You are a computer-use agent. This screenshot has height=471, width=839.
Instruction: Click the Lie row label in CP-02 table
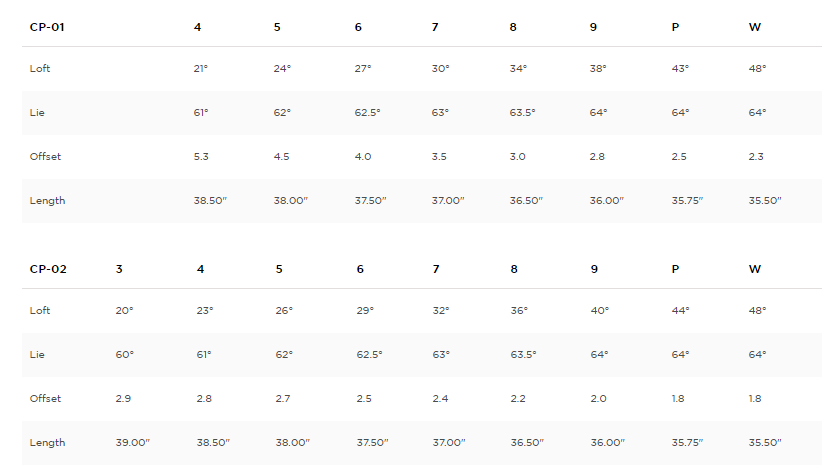(37, 354)
